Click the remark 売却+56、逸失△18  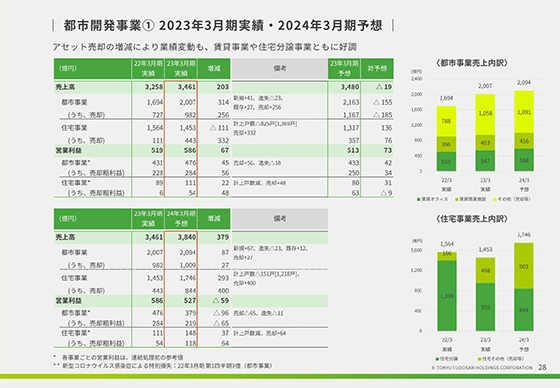[x=257, y=163]
